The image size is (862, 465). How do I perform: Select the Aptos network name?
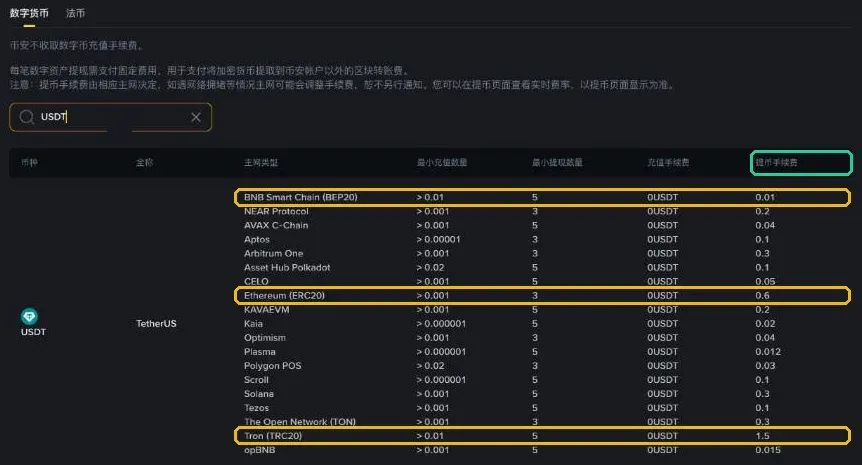tap(257, 240)
